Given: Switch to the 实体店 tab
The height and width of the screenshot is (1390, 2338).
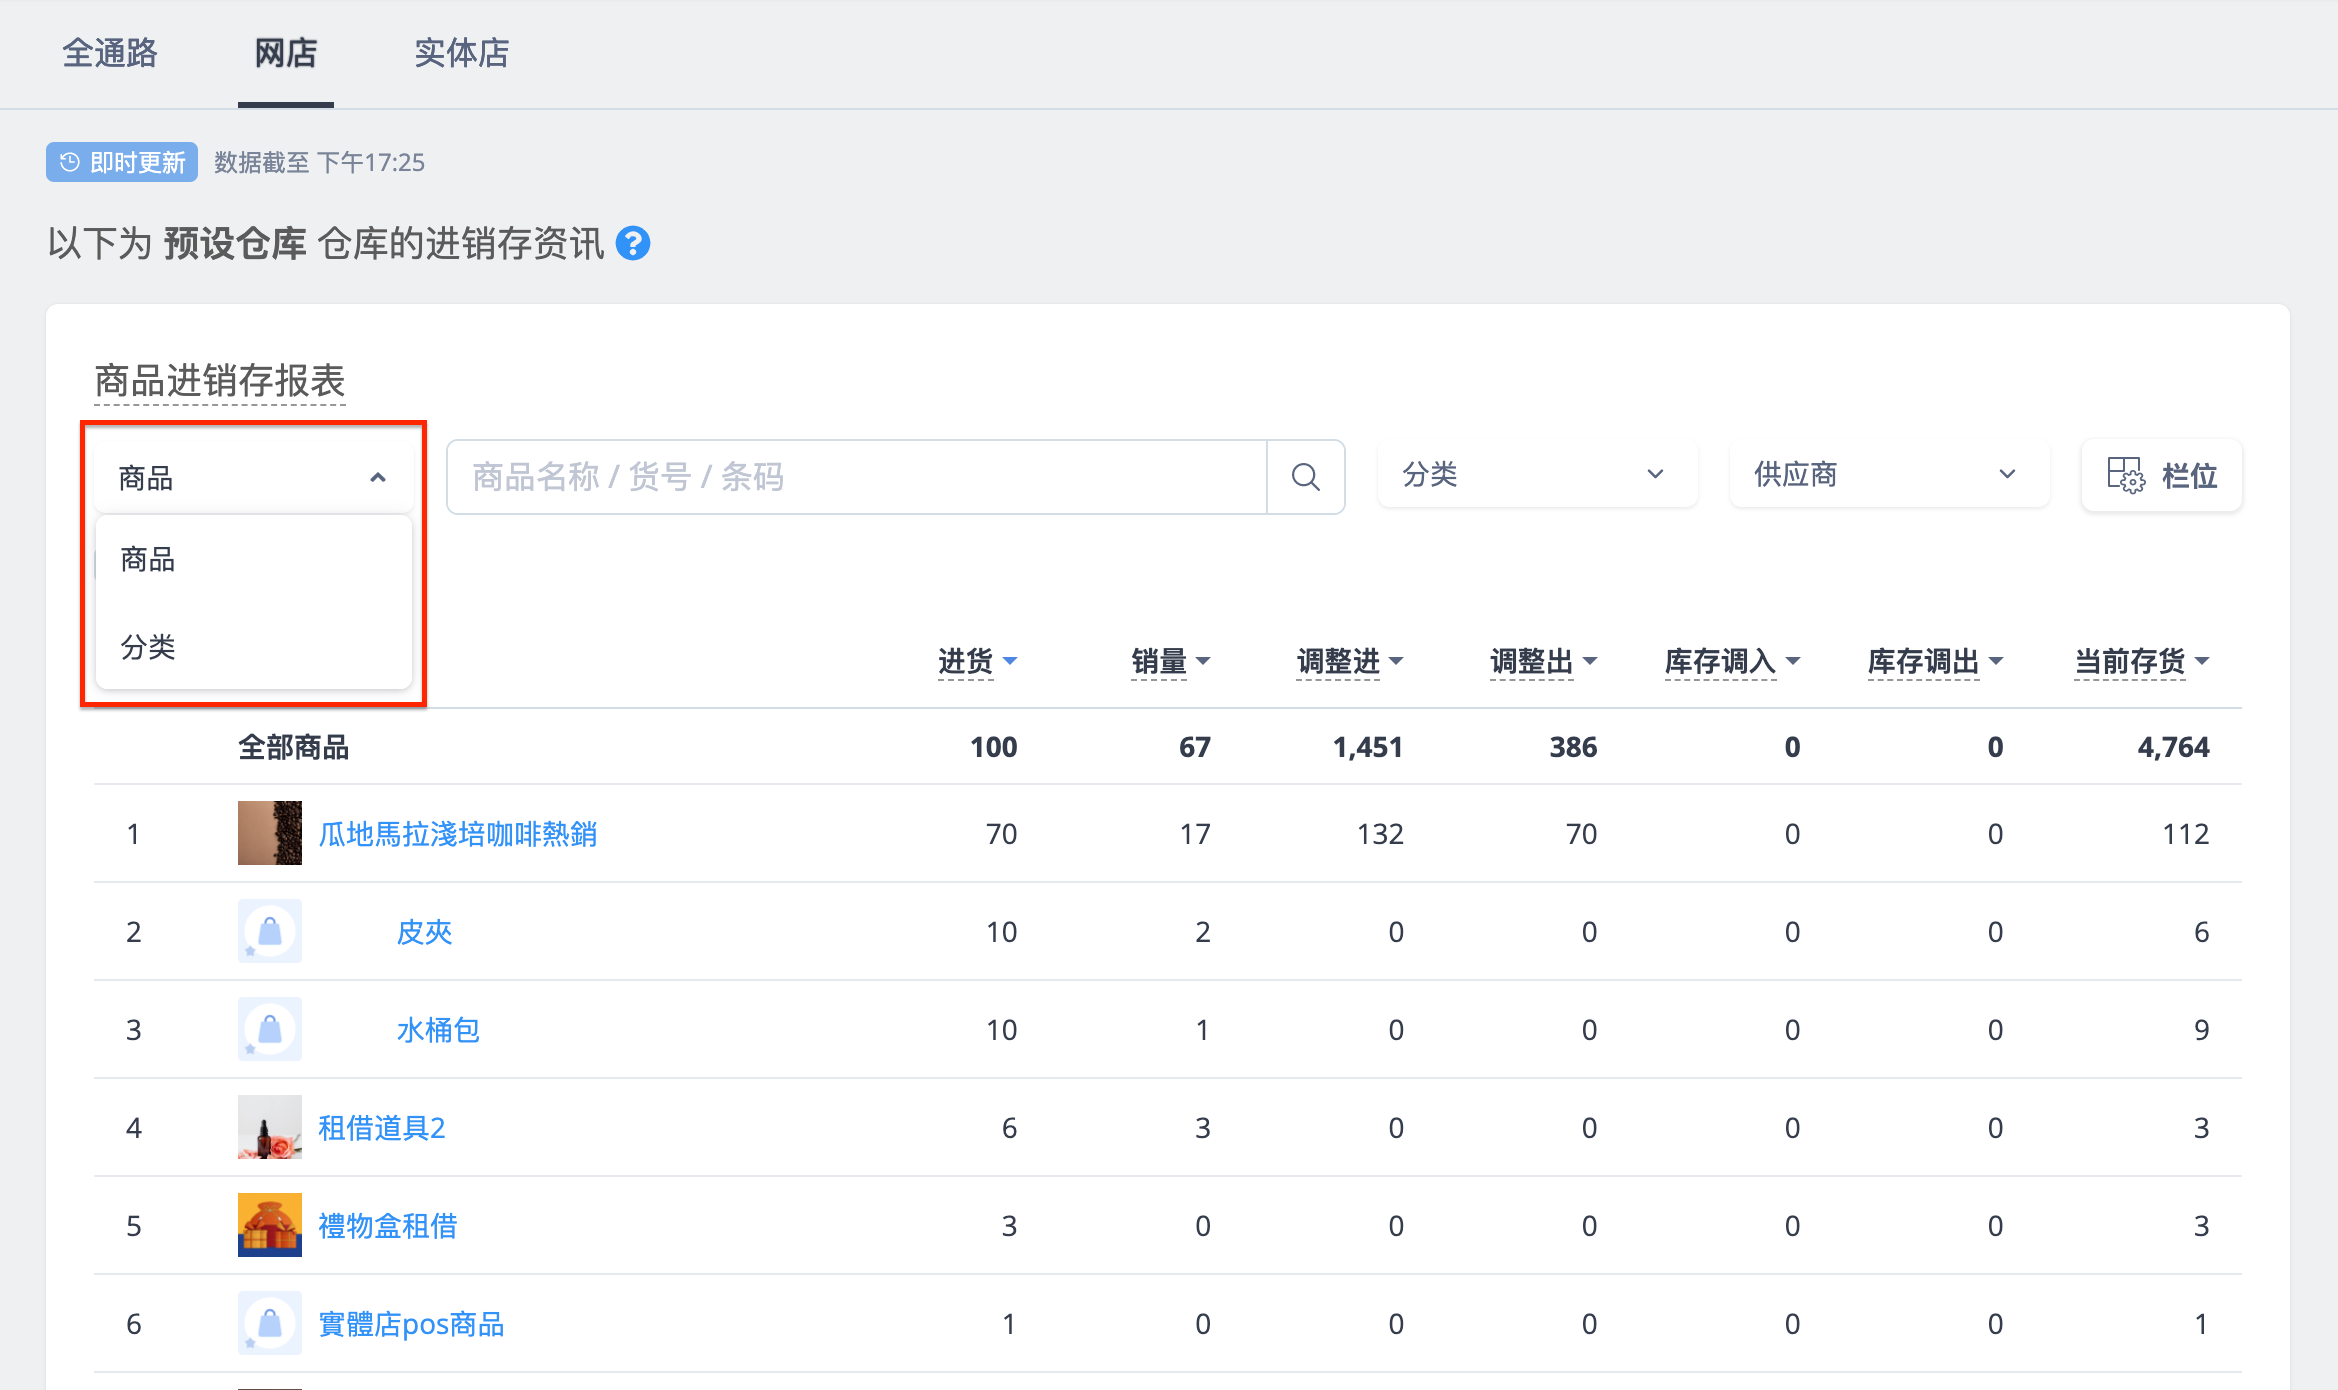Looking at the screenshot, I should tap(462, 53).
